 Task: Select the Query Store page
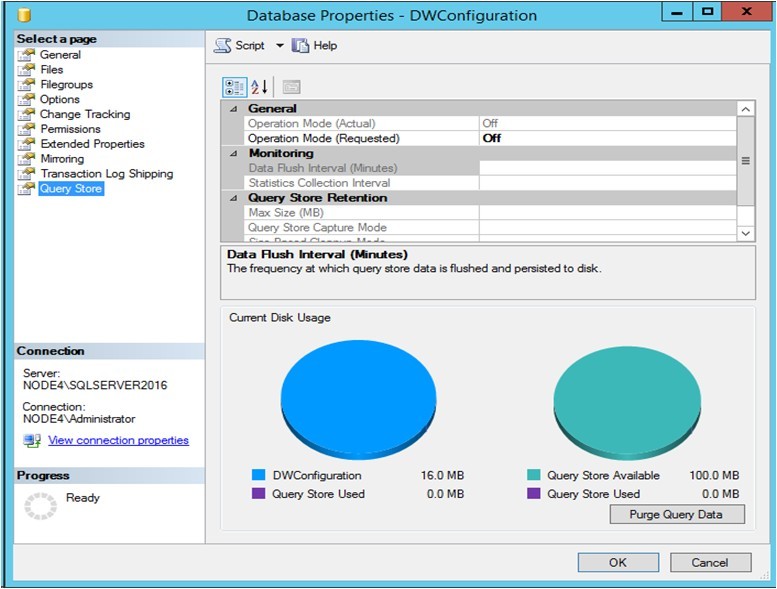[x=71, y=189]
